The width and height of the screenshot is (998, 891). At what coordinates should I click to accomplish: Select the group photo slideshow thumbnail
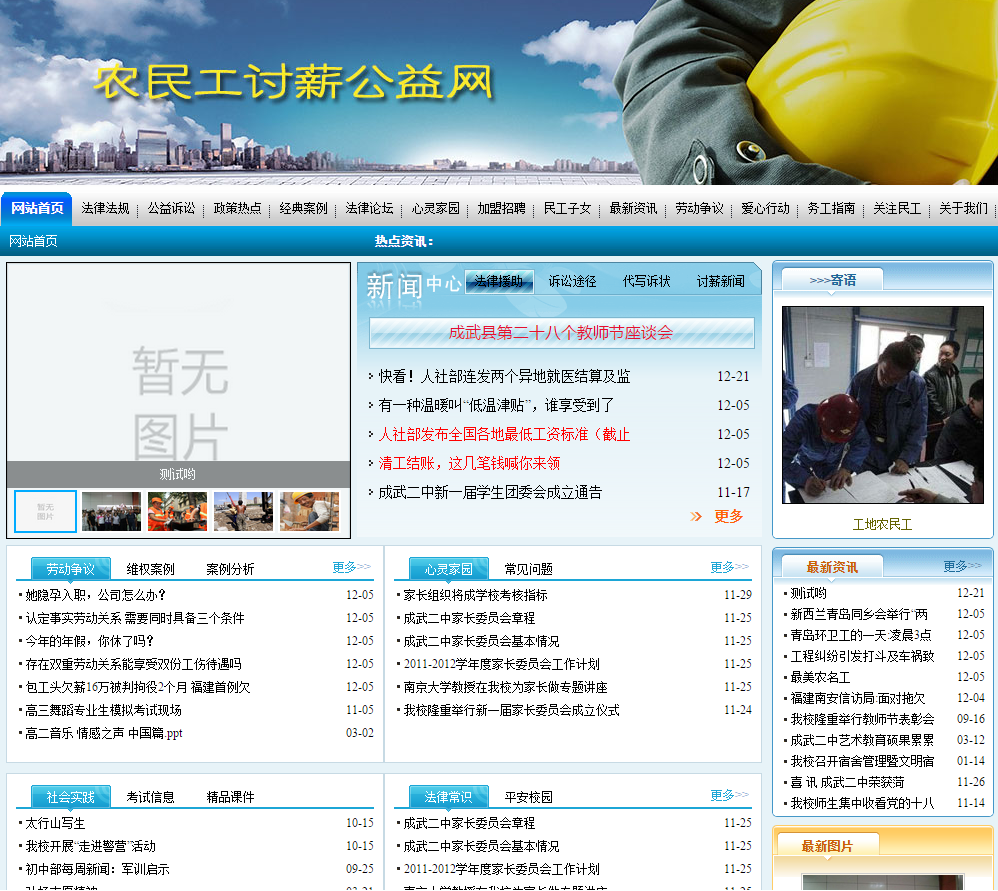[111, 511]
